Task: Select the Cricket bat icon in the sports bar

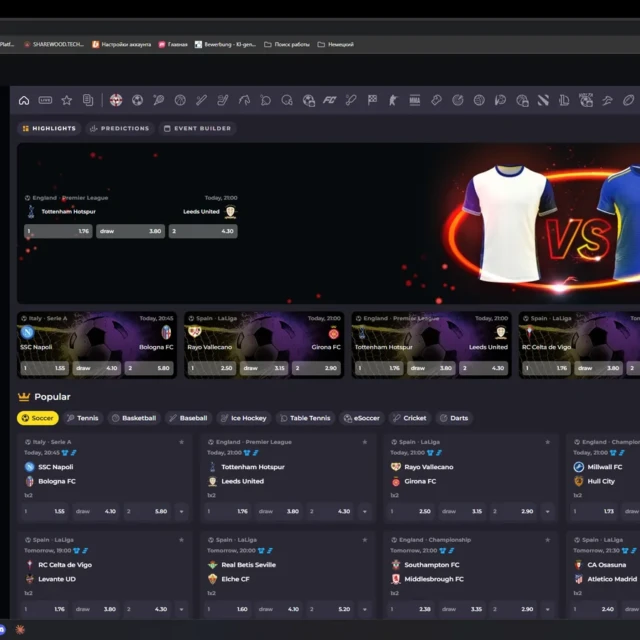Action: (x=351, y=100)
